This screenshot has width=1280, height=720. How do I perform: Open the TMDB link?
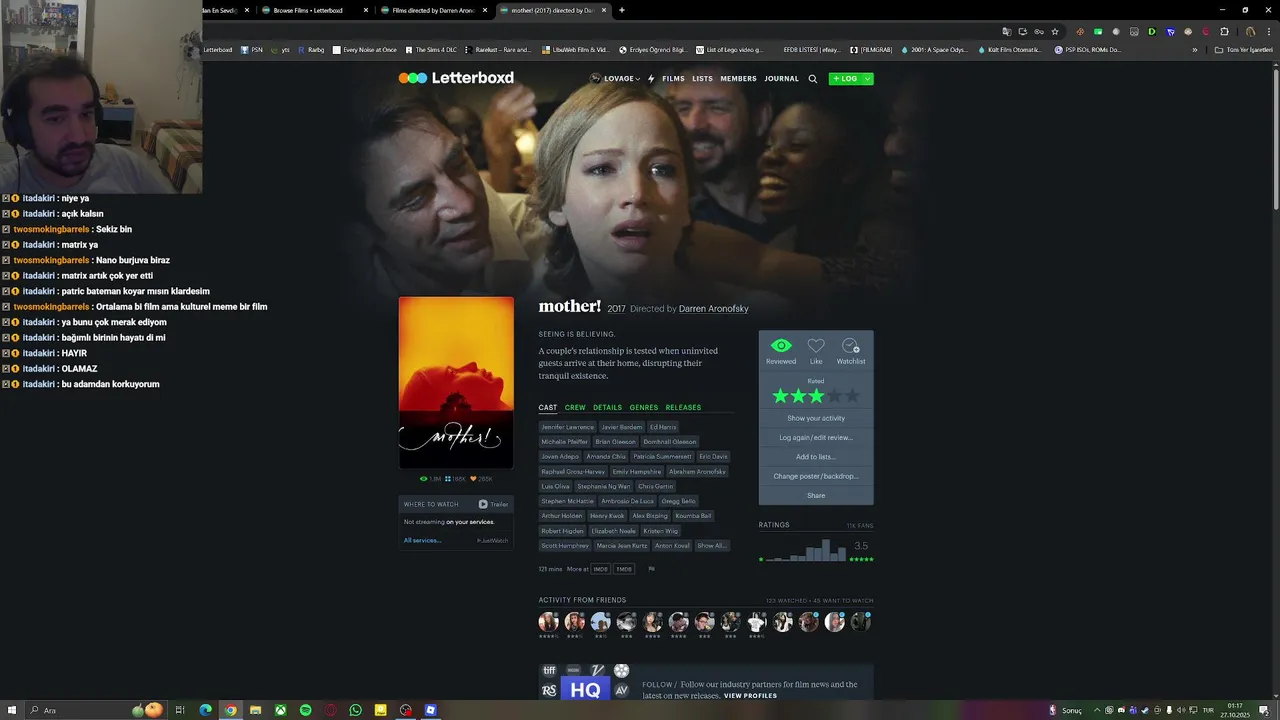coord(624,569)
